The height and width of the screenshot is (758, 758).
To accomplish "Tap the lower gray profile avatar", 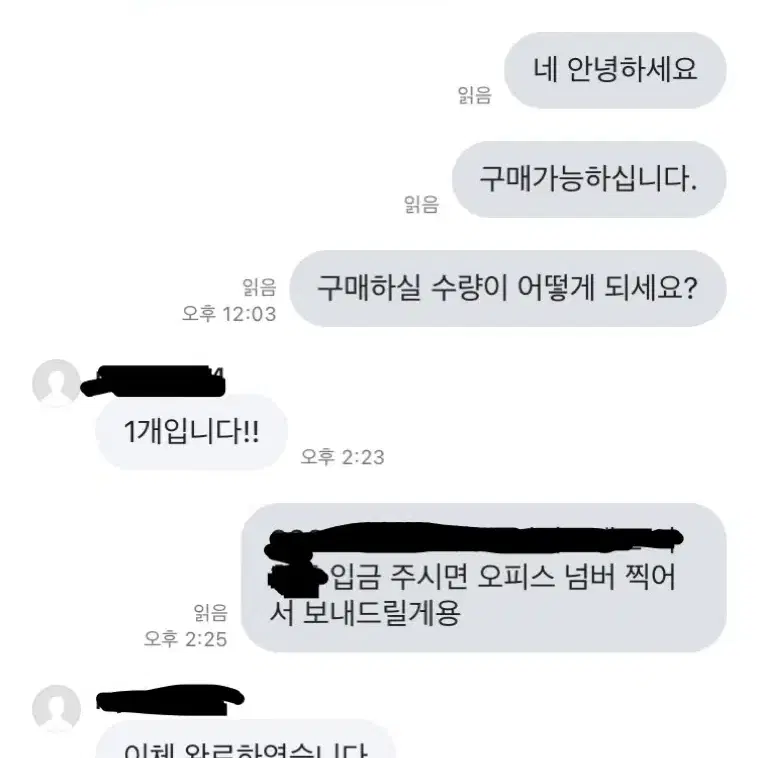I will tap(56, 709).
